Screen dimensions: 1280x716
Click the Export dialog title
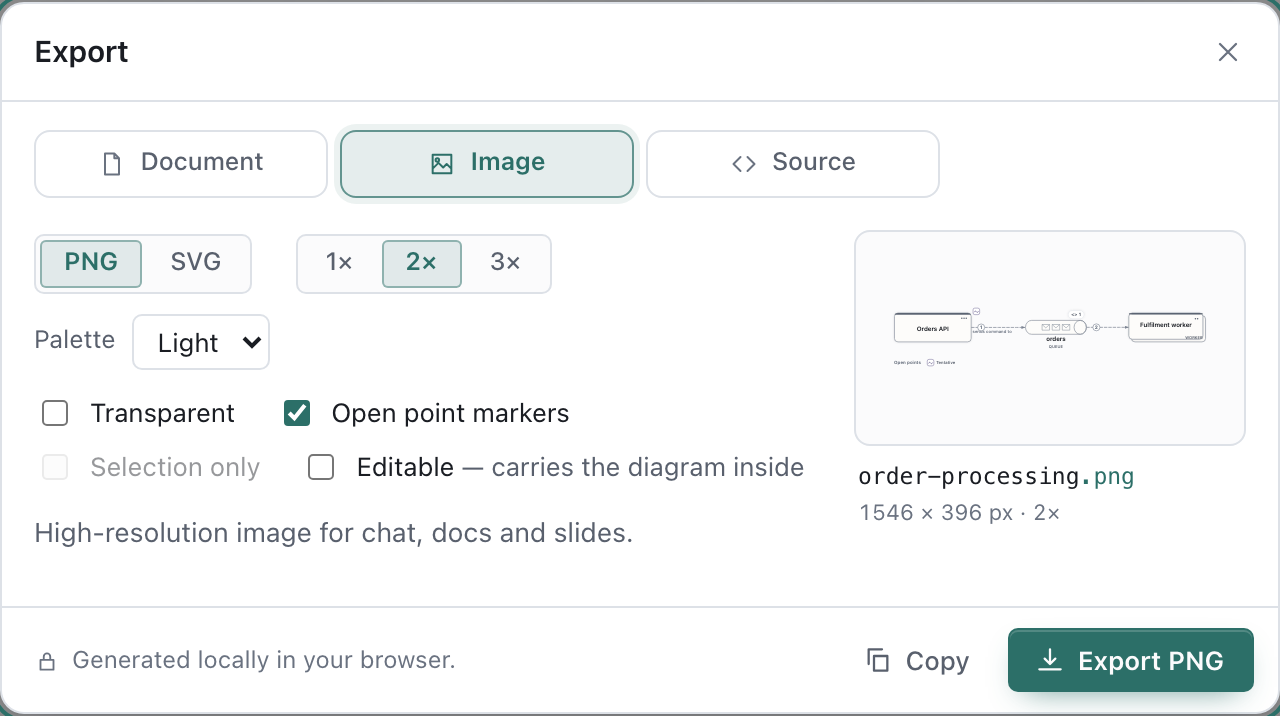[81, 52]
